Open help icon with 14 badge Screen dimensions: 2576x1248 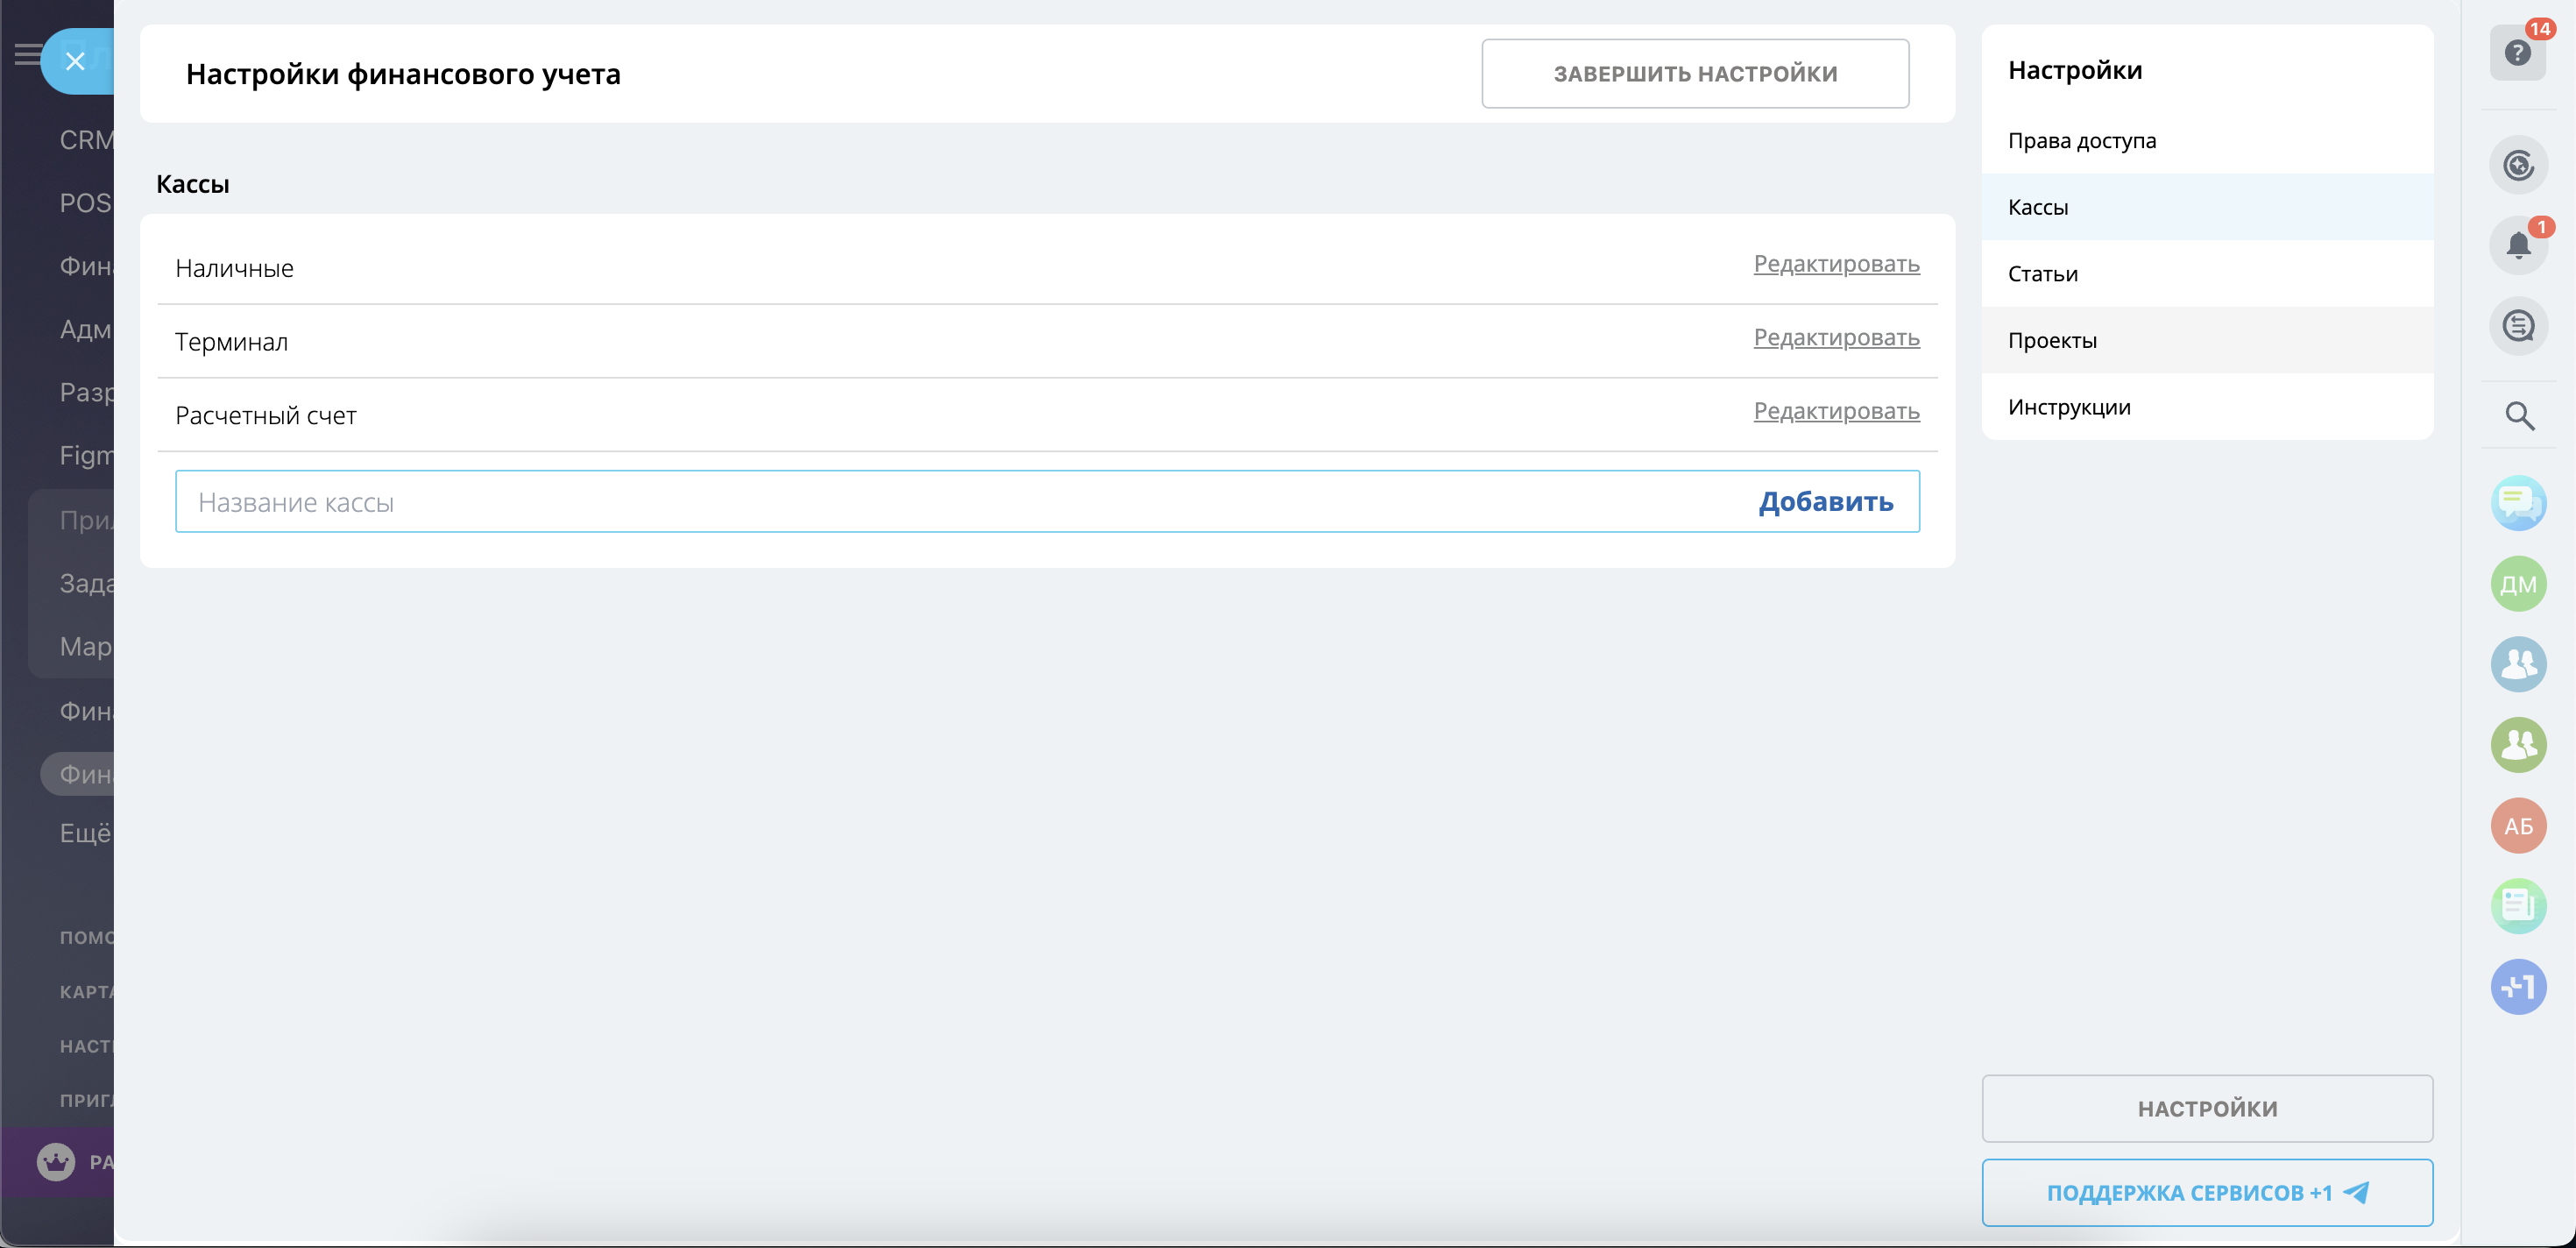(x=2517, y=53)
